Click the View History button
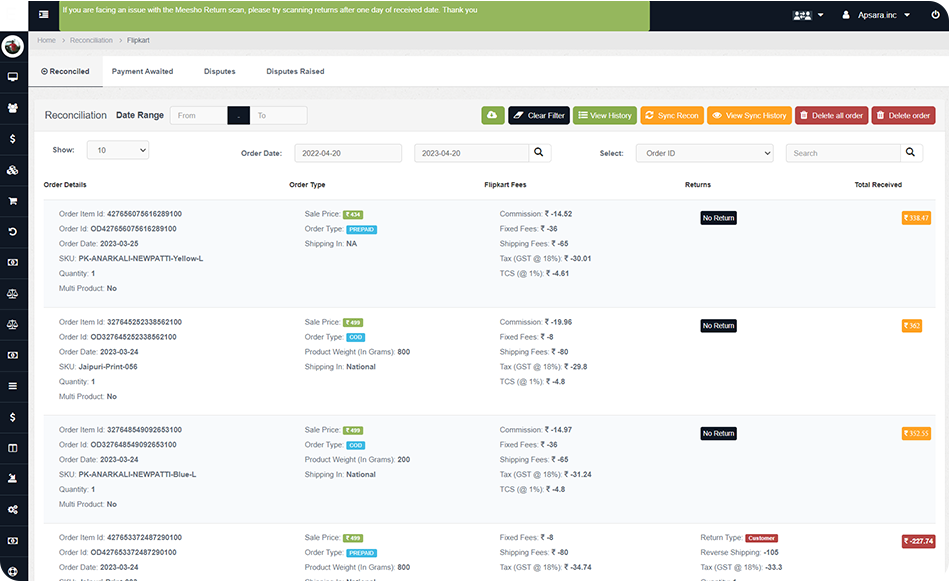Image resolution: width=949 pixels, height=582 pixels. pos(605,115)
